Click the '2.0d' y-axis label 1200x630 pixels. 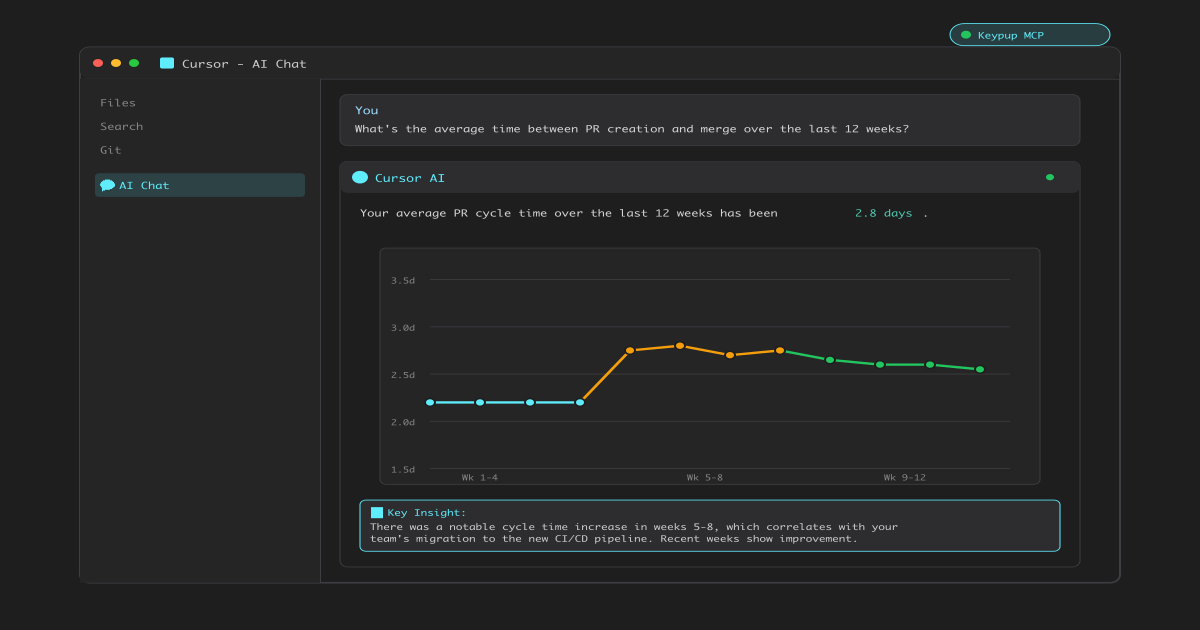(x=403, y=422)
